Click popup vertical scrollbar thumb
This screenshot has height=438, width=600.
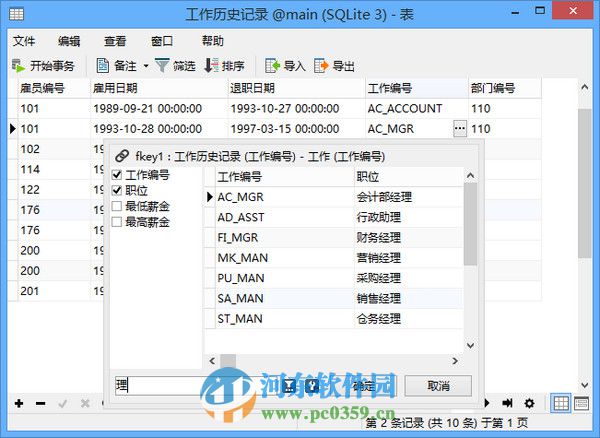click(471, 224)
